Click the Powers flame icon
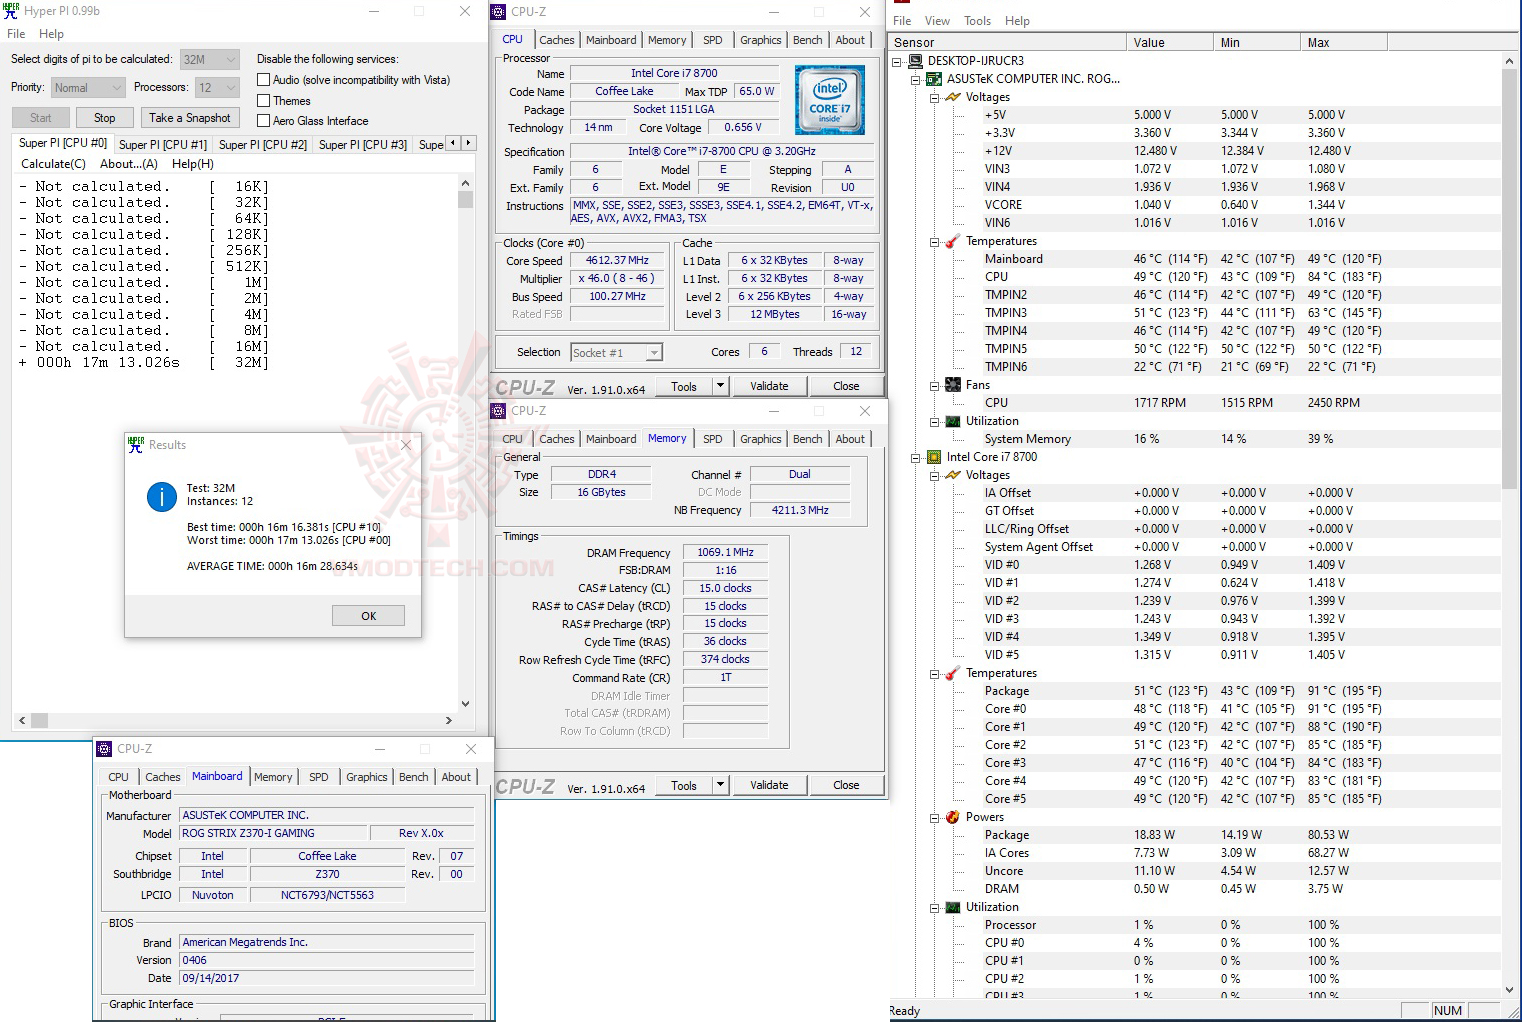Viewport: 1522px width, 1022px height. (x=953, y=817)
